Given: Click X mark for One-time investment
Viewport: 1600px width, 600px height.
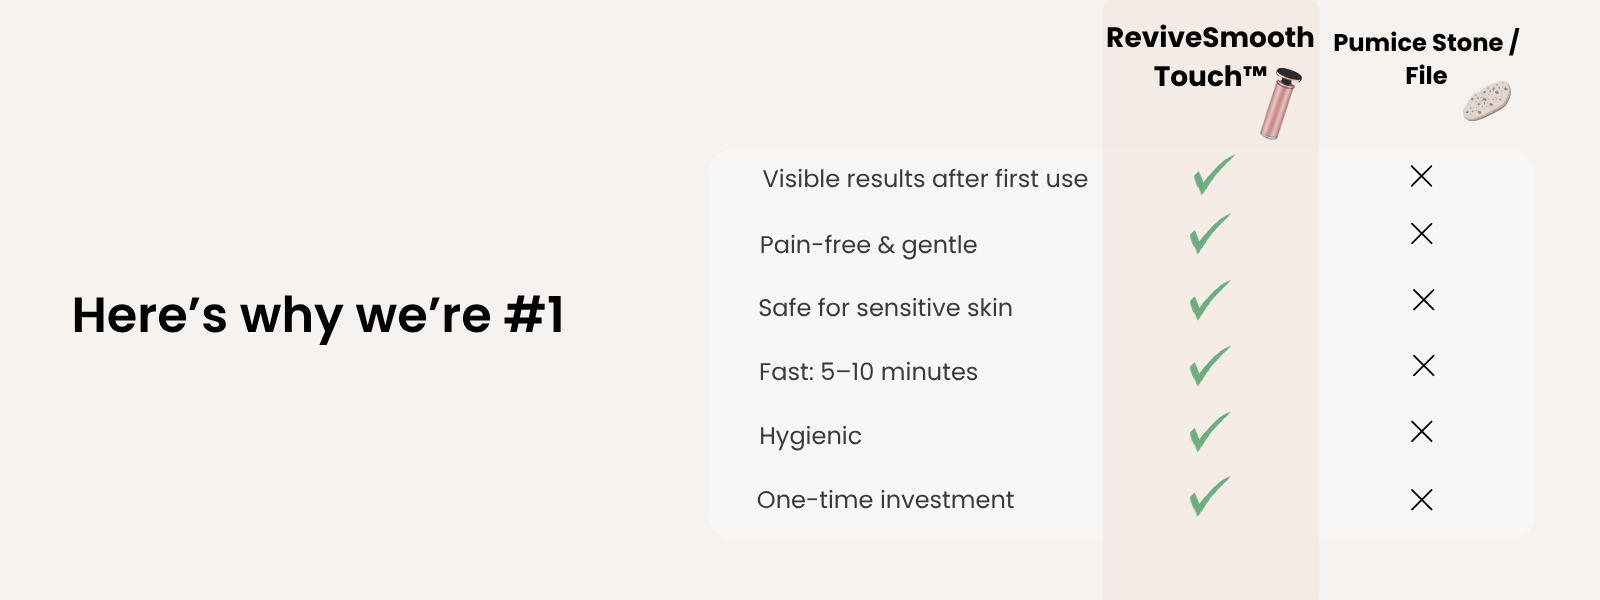Looking at the screenshot, I should (1421, 500).
